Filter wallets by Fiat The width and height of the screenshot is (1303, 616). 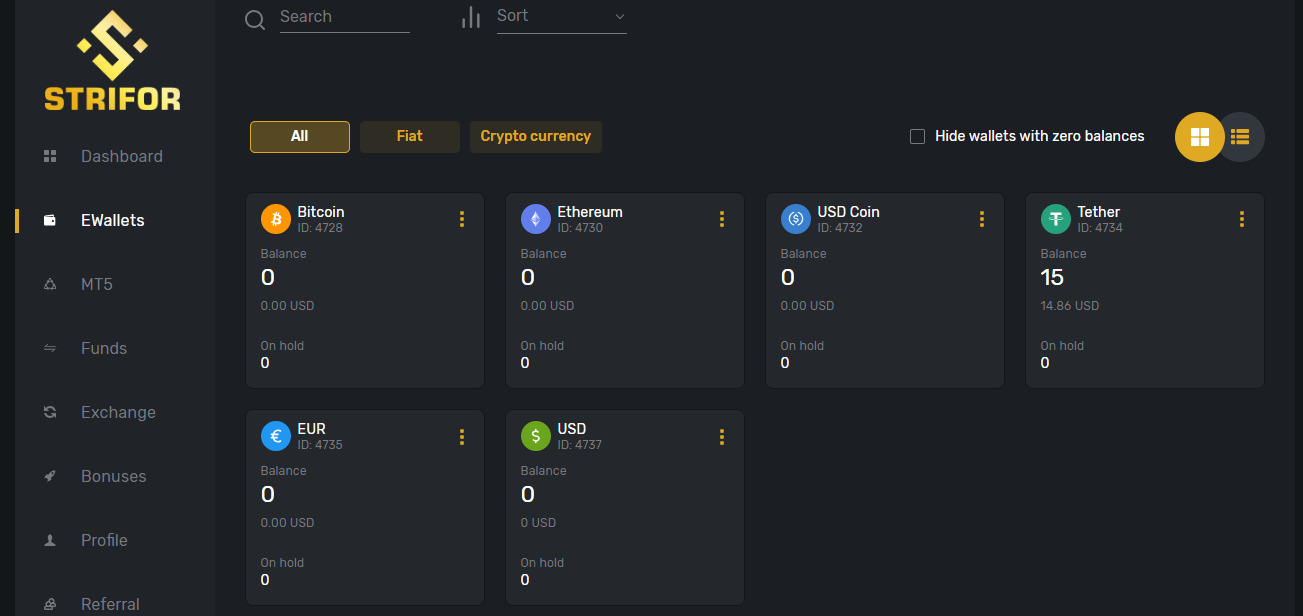[409, 137]
